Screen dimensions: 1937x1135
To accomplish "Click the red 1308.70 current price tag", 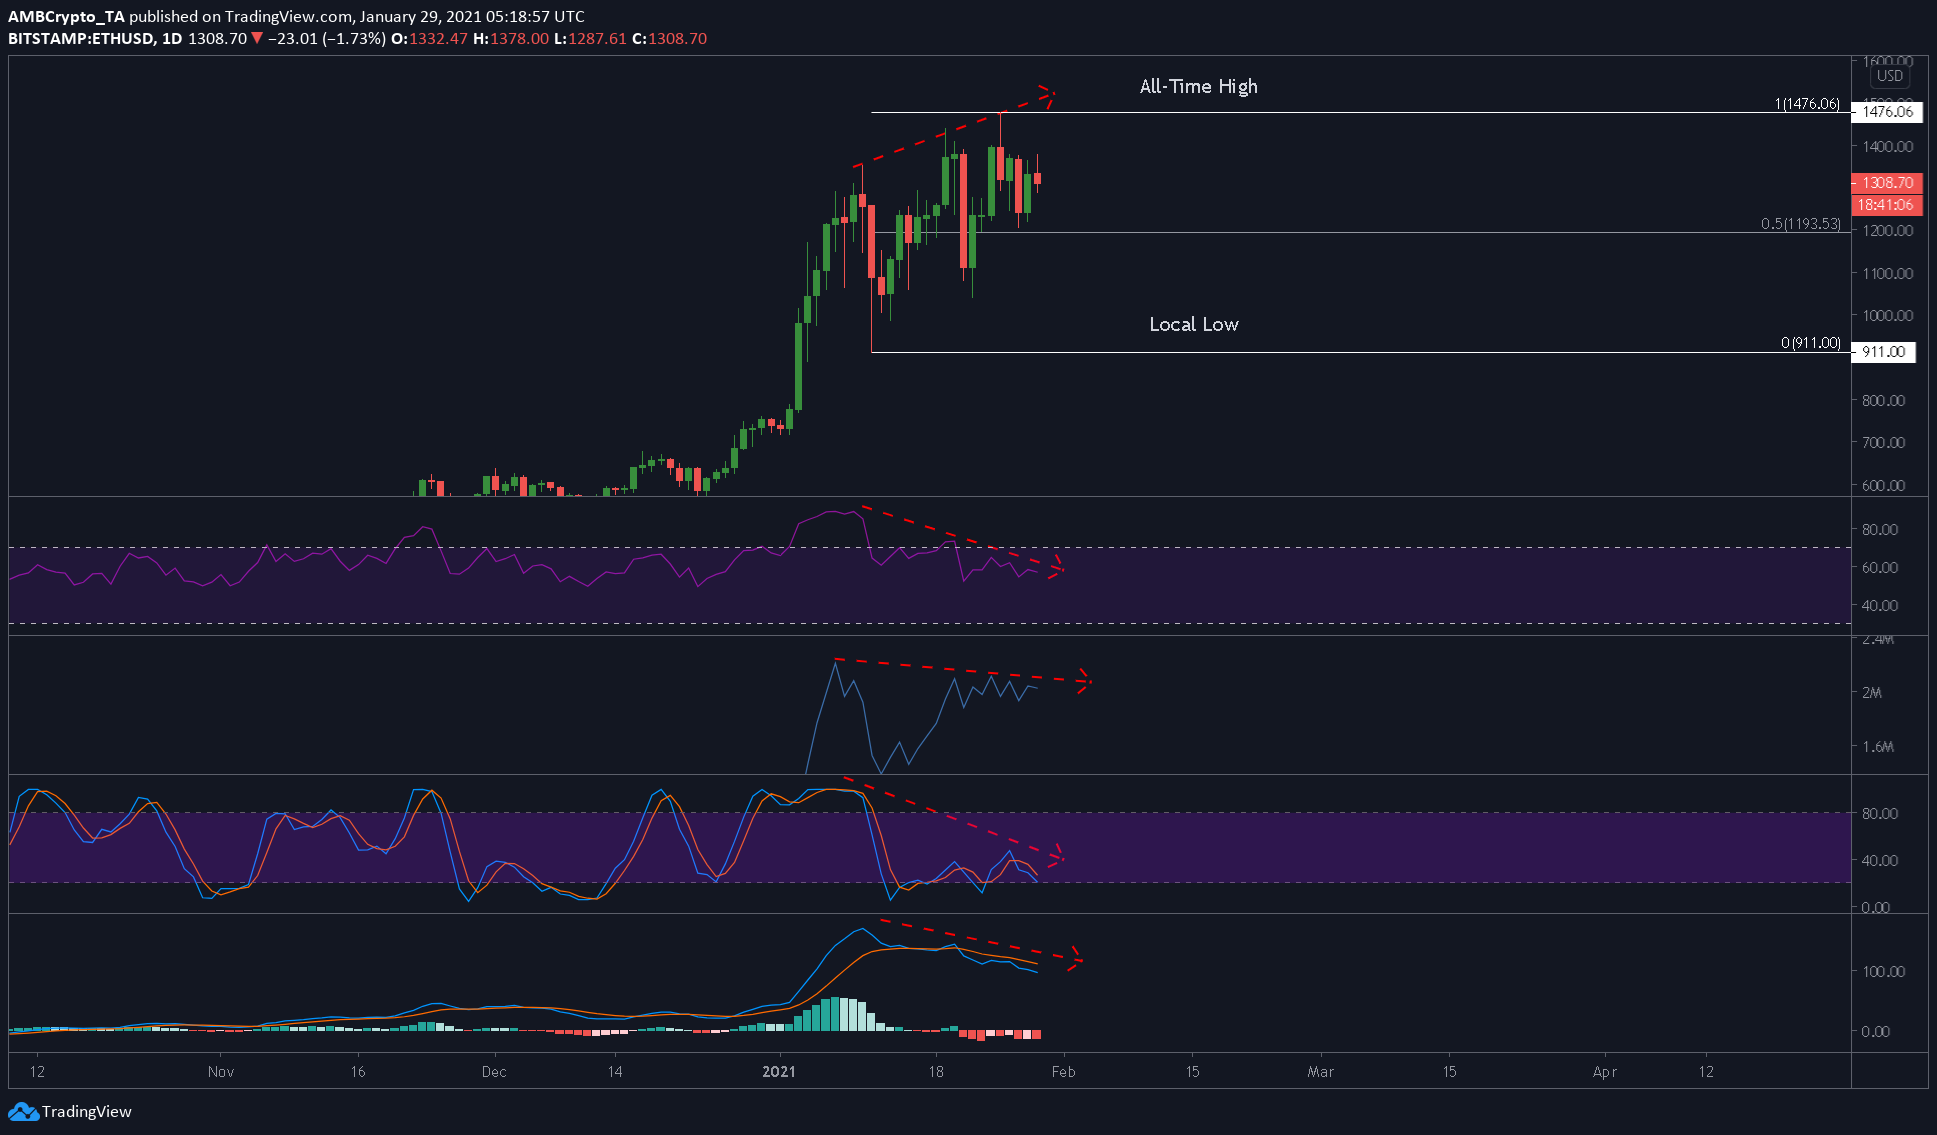I will click(1887, 183).
